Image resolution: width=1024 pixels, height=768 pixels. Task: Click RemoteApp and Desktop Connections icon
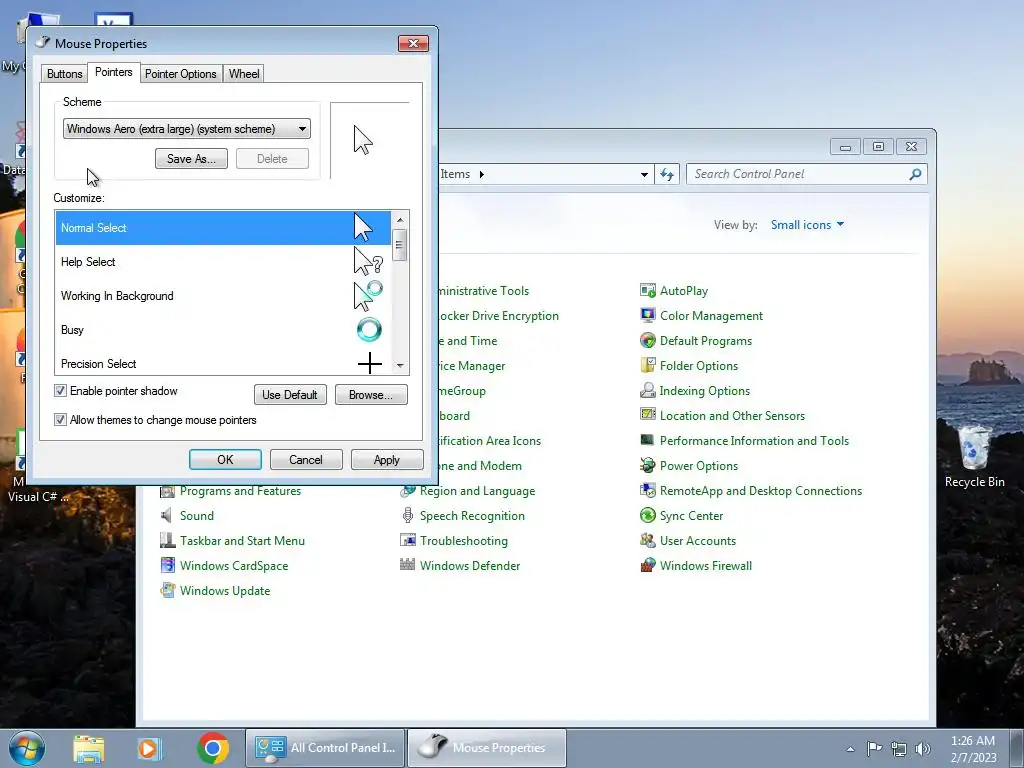[647, 490]
